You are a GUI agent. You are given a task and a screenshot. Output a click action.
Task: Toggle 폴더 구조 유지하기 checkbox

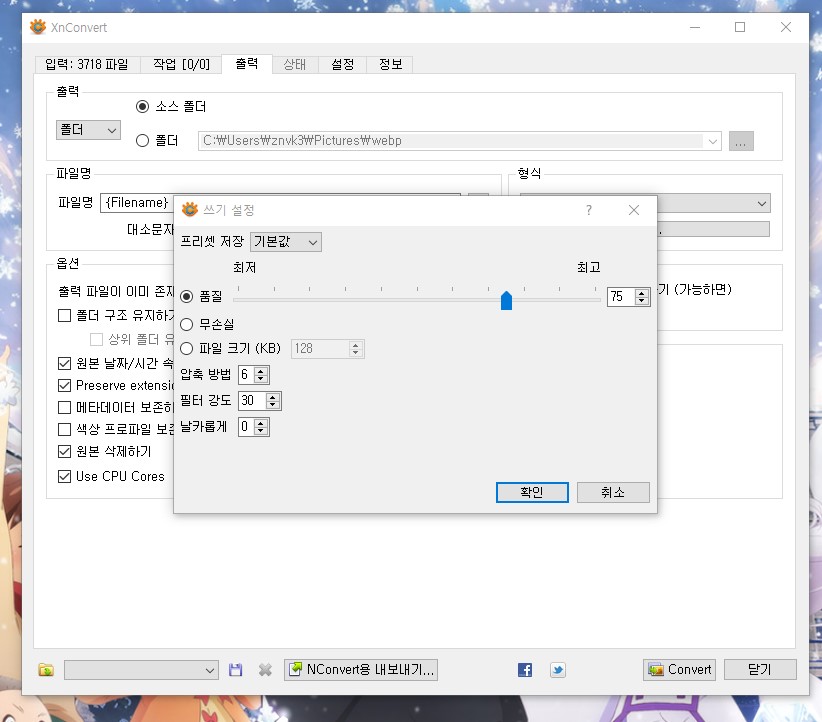pyautogui.click(x=64, y=316)
